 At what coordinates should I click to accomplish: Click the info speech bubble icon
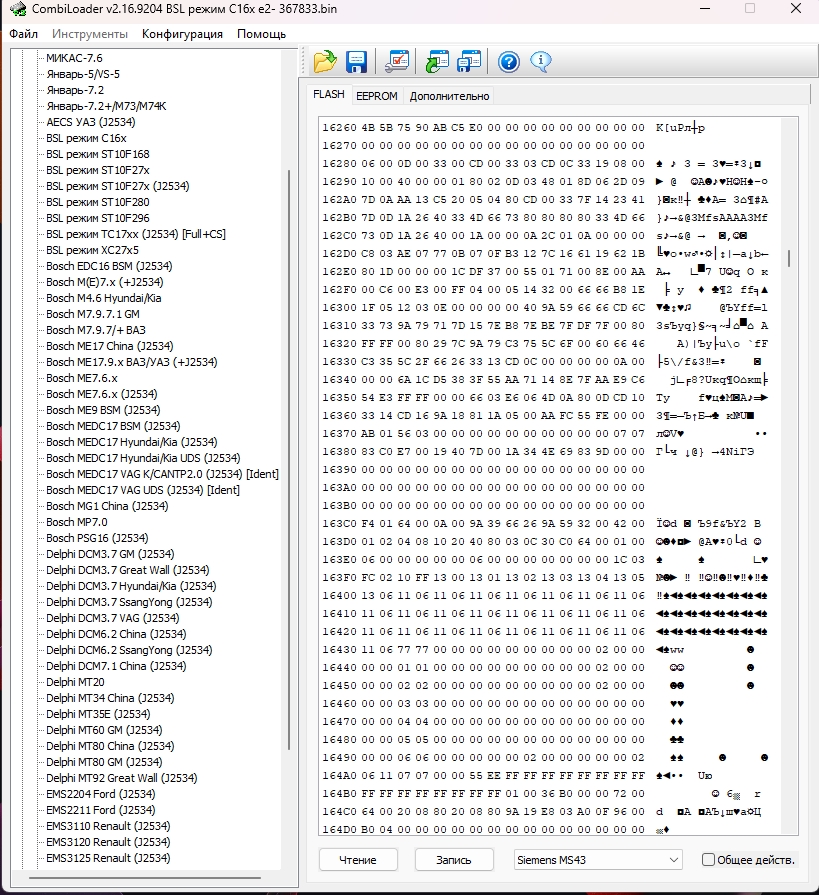[541, 62]
